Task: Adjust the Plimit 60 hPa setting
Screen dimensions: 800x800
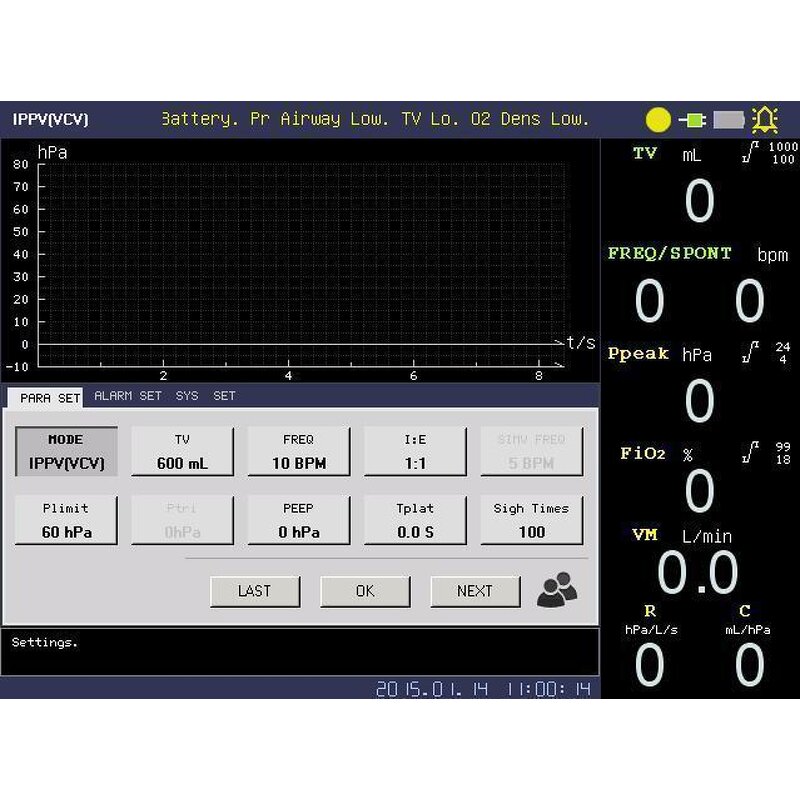Action: pyautogui.click(x=66, y=521)
